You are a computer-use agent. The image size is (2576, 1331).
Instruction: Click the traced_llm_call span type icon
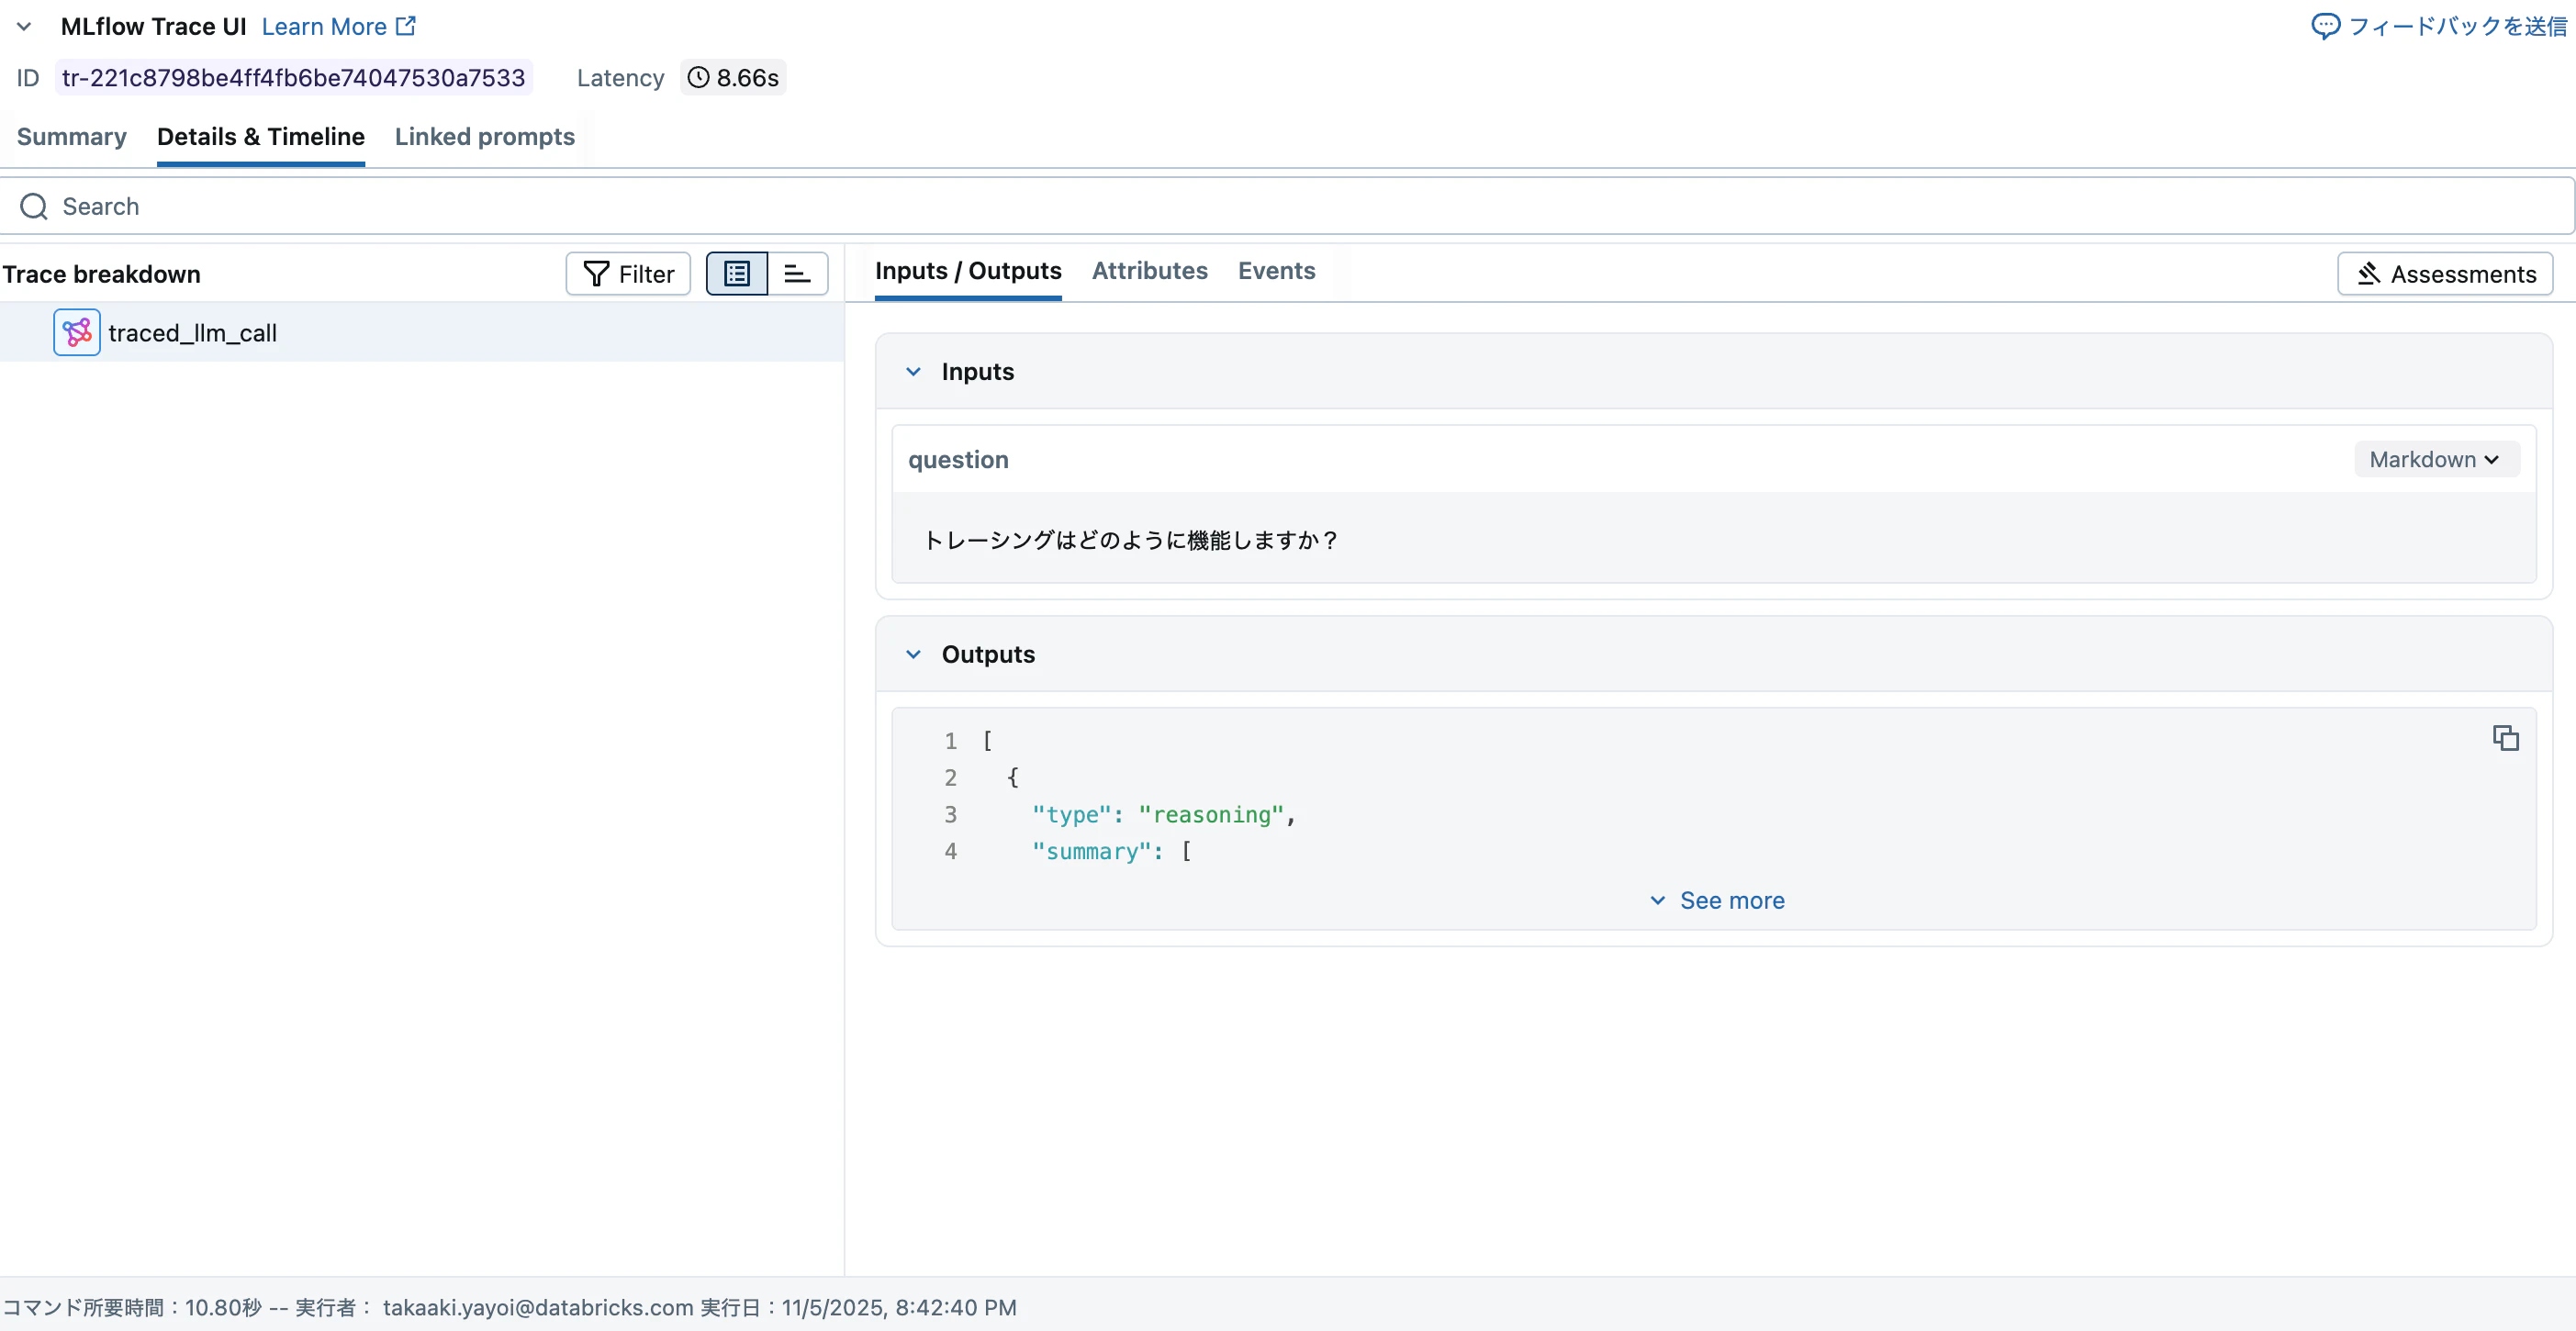pos(77,333)
